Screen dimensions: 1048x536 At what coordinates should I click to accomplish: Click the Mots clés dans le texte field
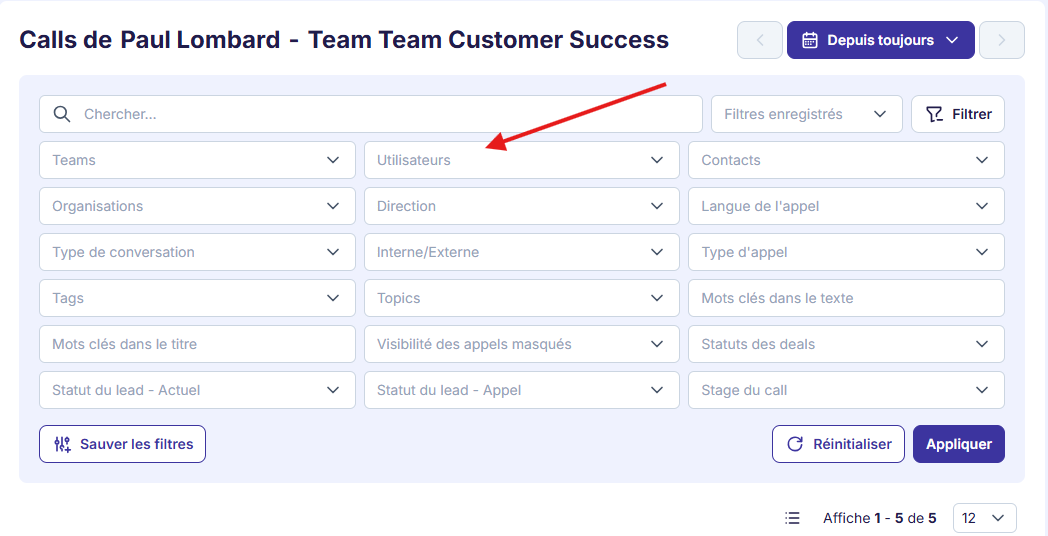click(x=846, y=298)
